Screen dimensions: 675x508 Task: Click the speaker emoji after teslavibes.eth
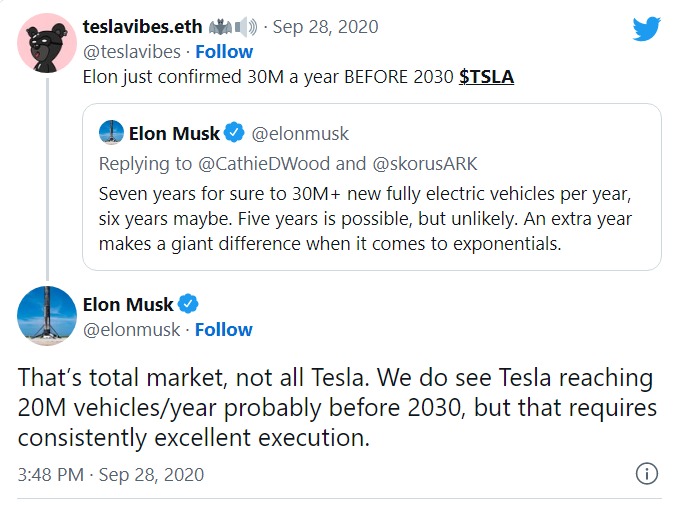pyautogui.click(x=246, y=27)
